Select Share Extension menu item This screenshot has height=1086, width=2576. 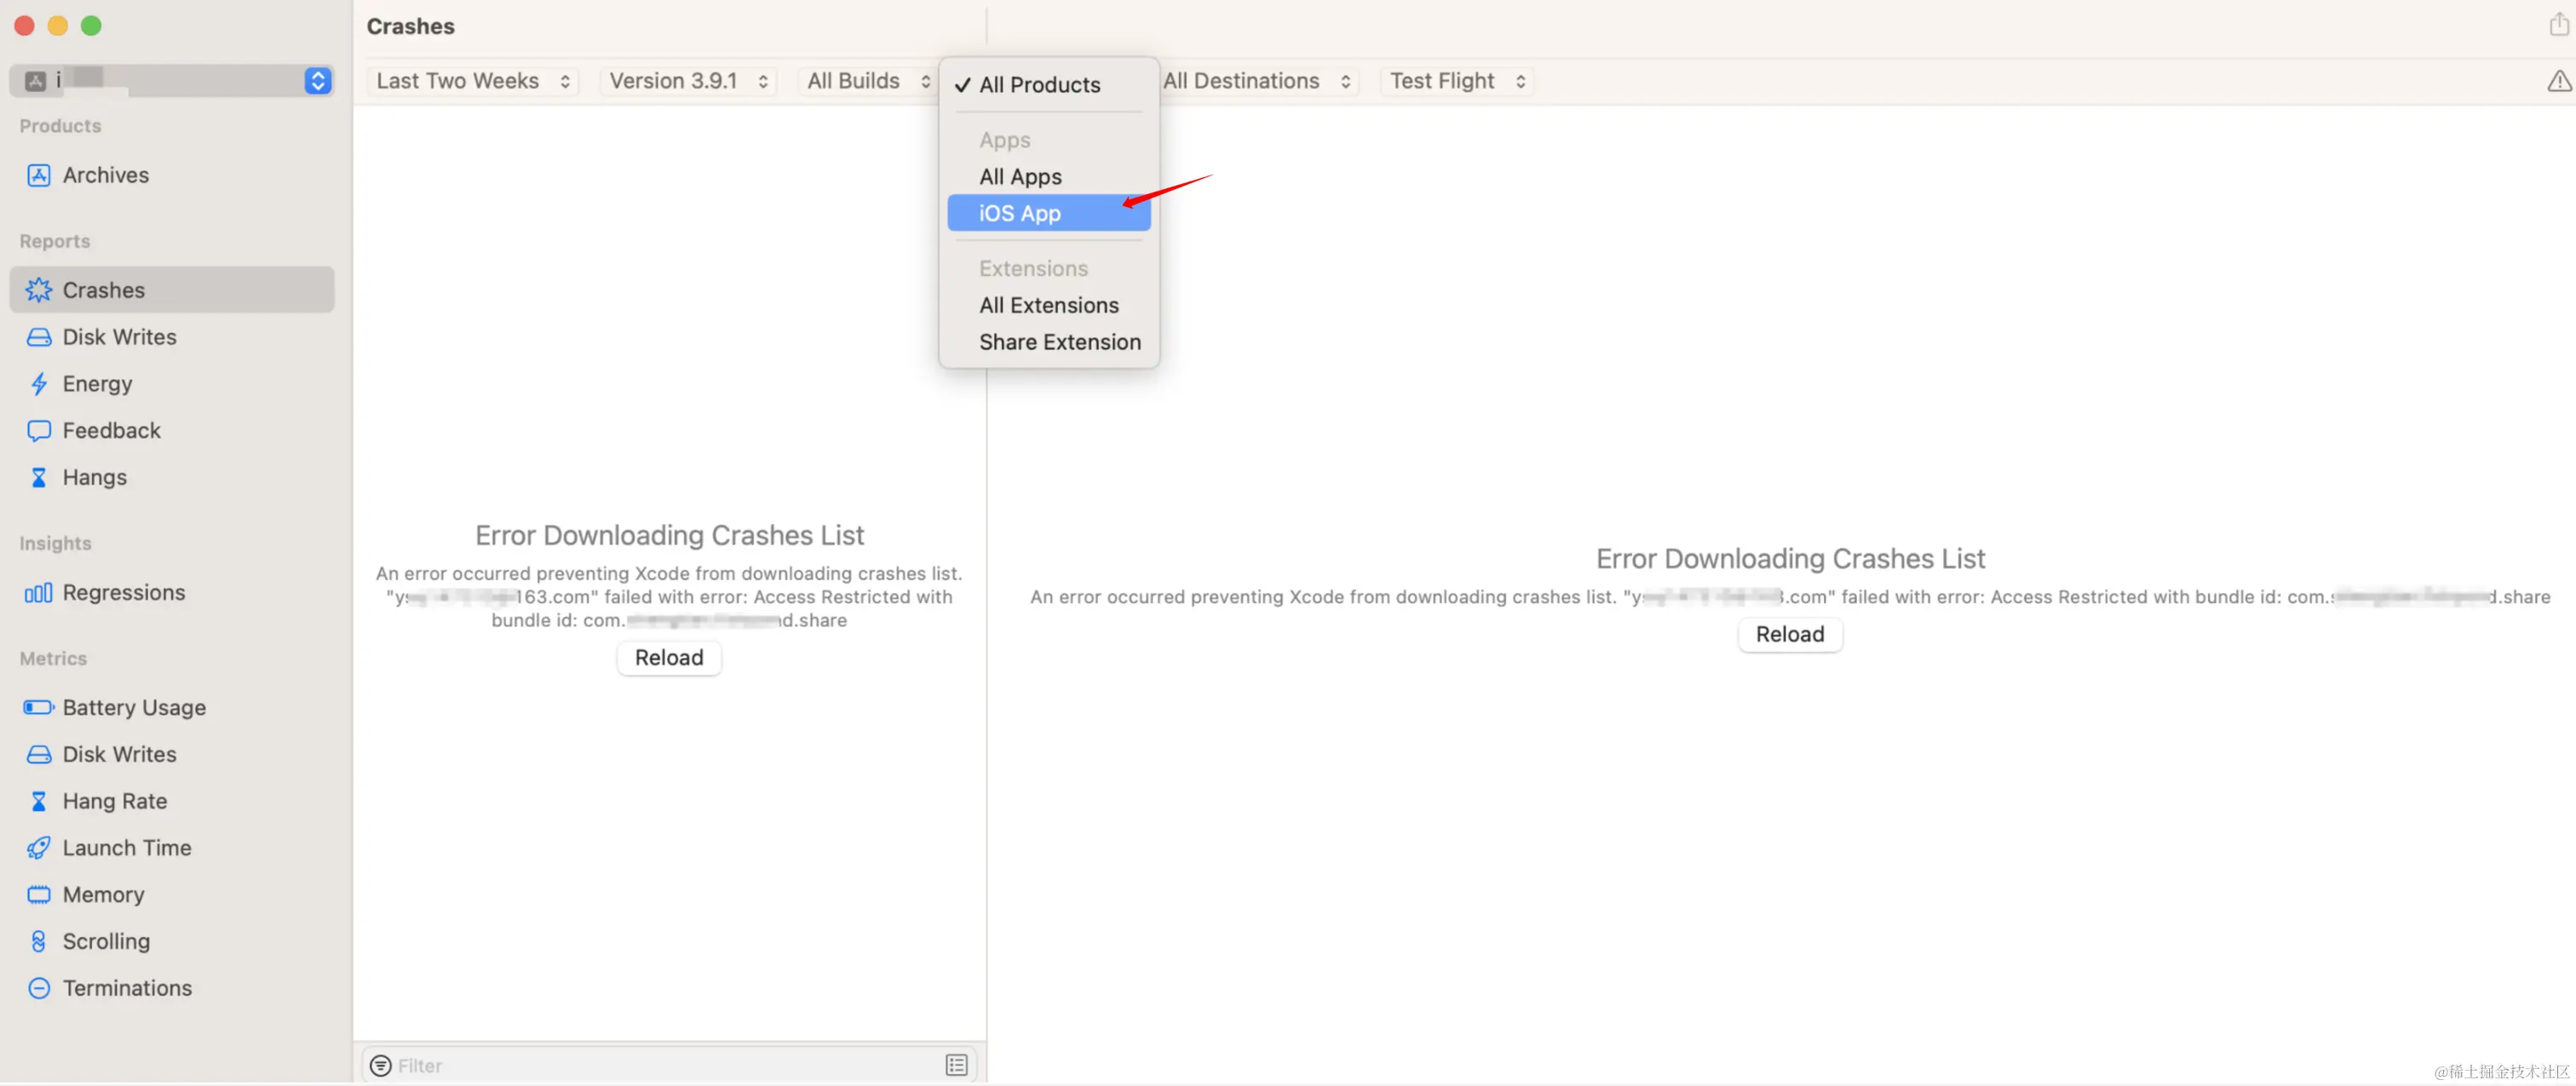(x=1059, y=342)
